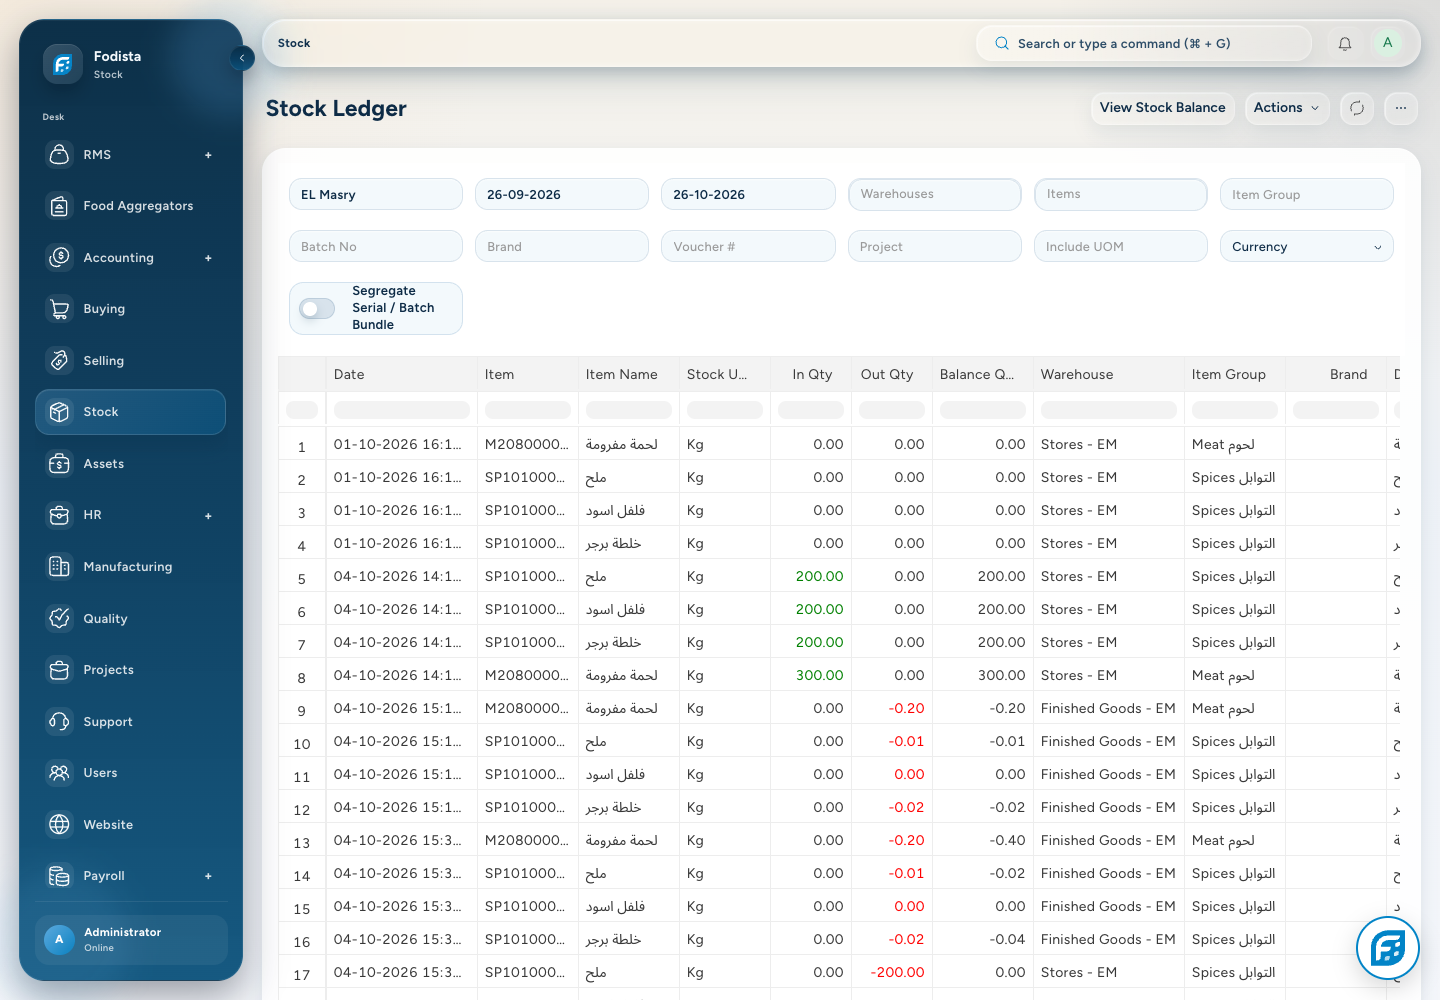Click the Fodista logo icon in sidebar
Image resolution: width=1440 pixels, height=1000 pixels.
tap(62, 64)
